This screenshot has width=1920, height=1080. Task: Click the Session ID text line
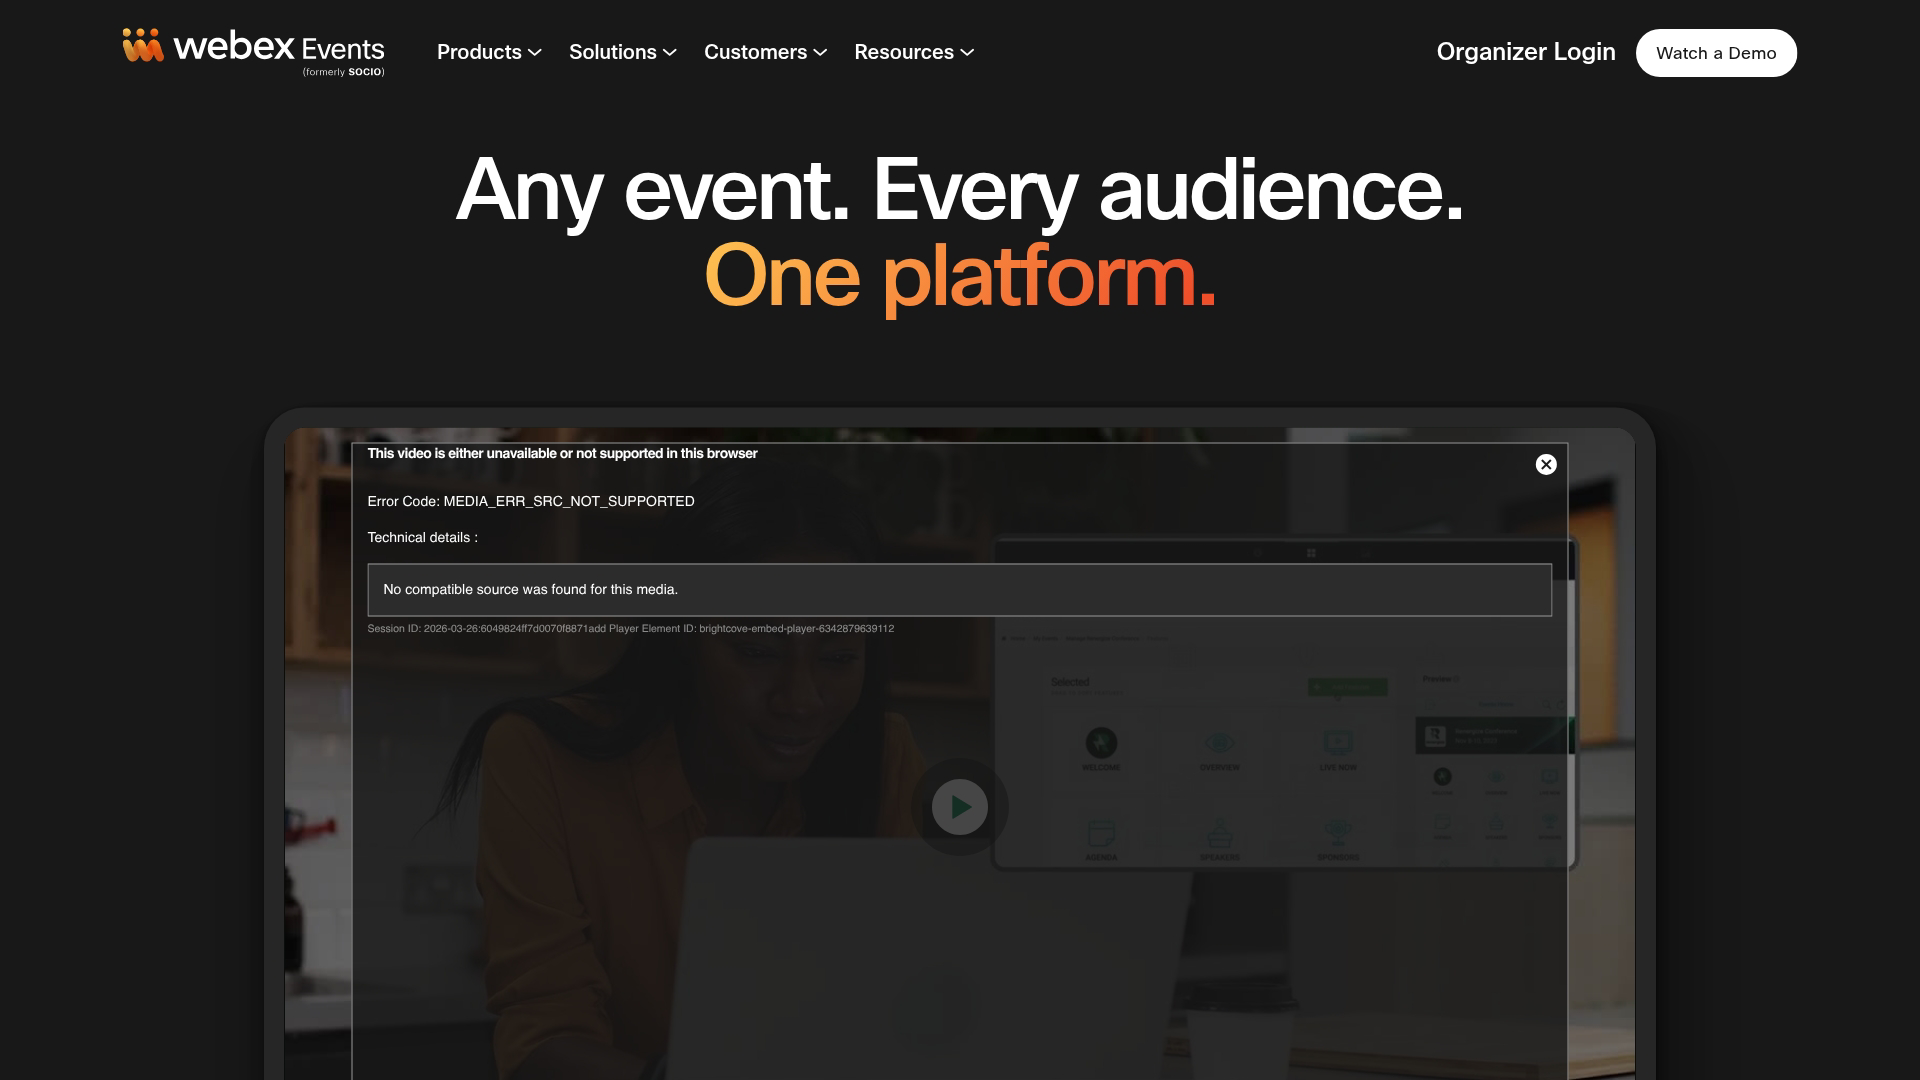point(630,629)
